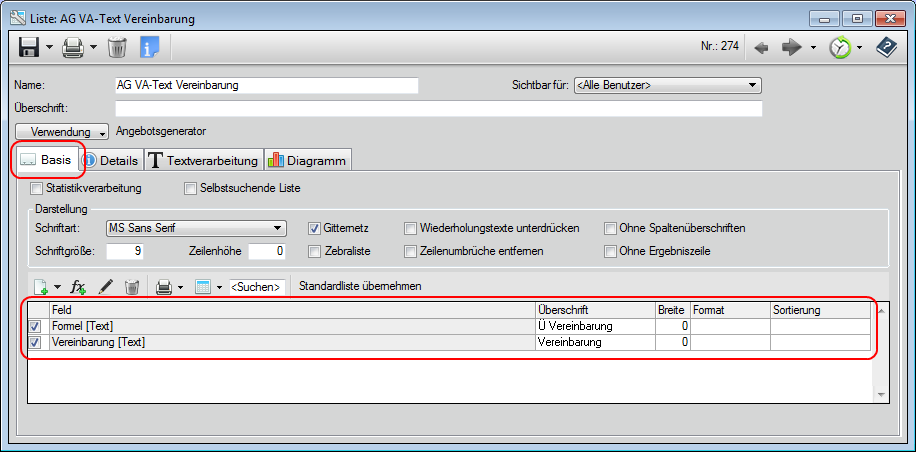Print fields using the grid toolbar printer
This screenshot has width=916, height=452.
[164, 287]
